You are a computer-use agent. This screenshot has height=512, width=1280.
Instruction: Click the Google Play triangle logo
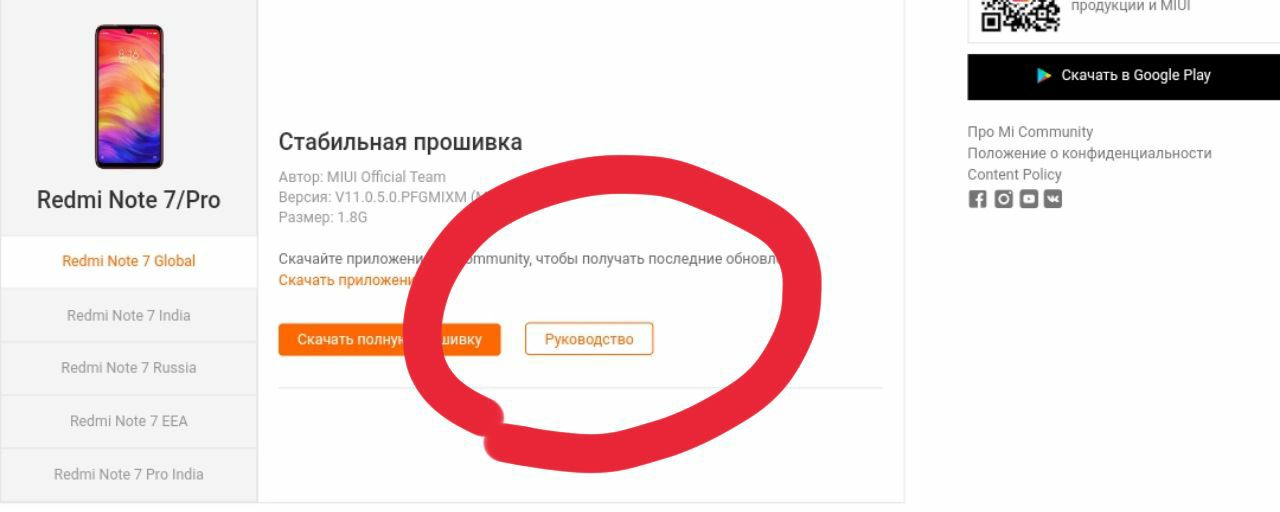click(x=1044, y=75)
